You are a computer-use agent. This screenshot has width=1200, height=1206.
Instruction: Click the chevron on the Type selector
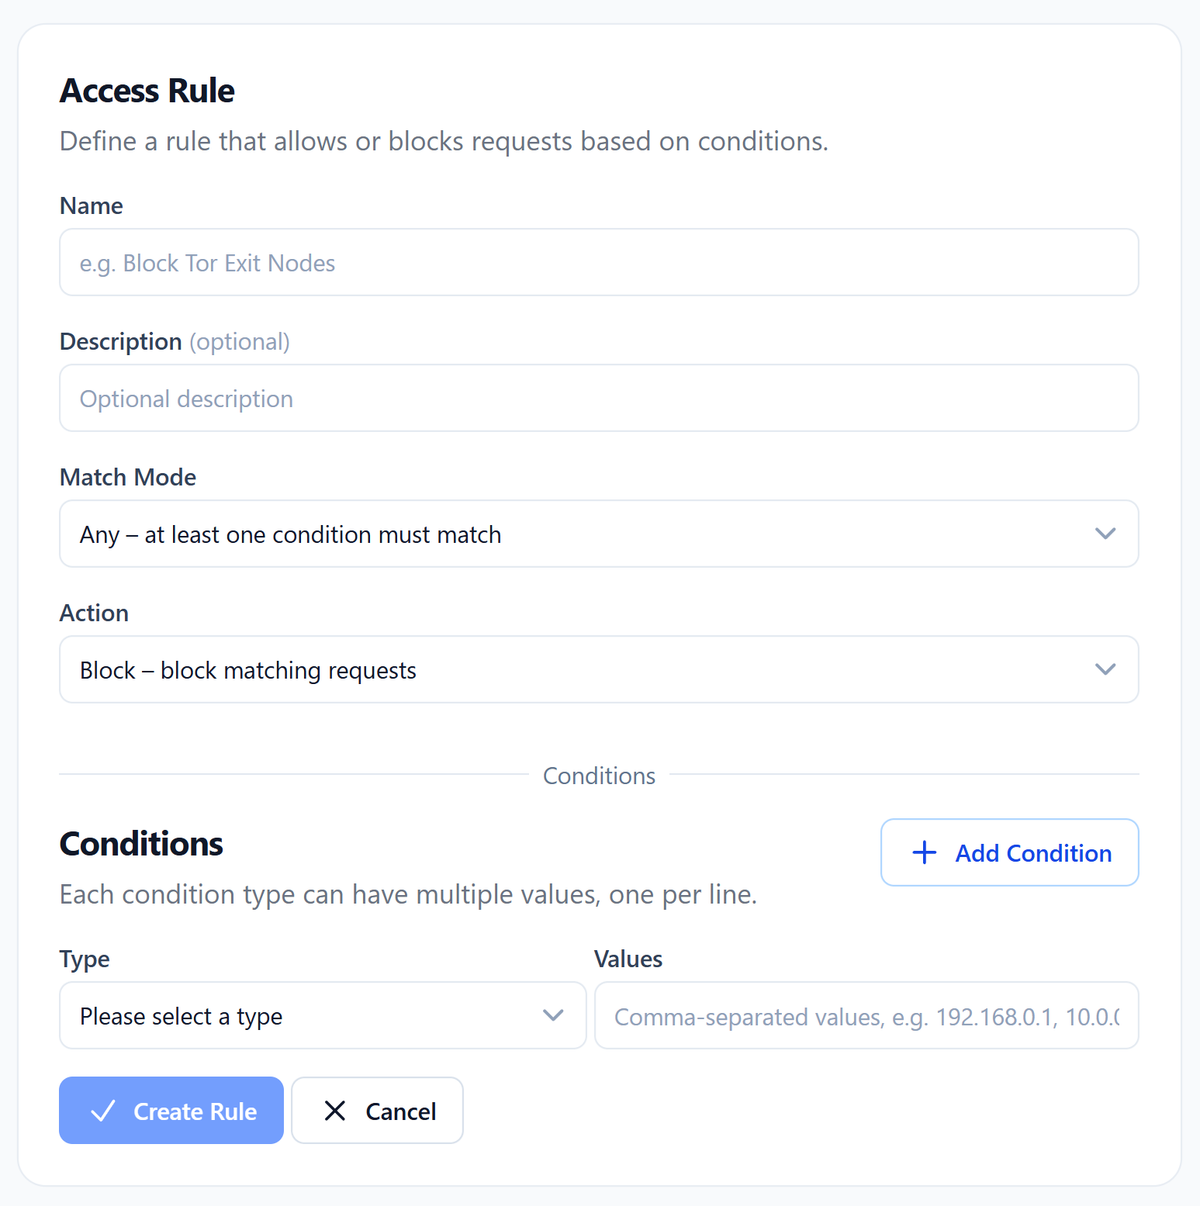point(553,1015)
